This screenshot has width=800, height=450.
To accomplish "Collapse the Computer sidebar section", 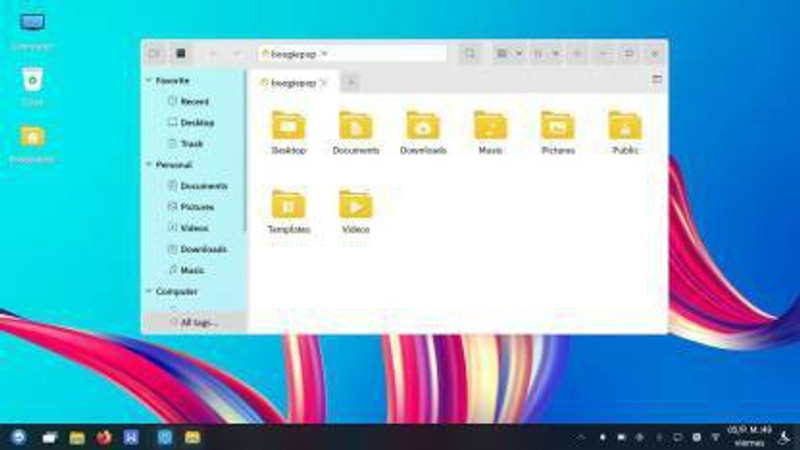I will (x=149, y=291).
